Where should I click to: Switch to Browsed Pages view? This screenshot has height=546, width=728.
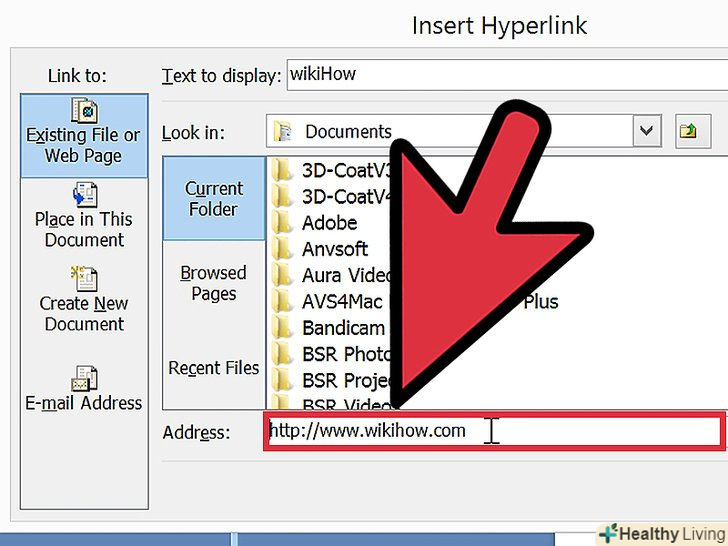pos(214,283)
